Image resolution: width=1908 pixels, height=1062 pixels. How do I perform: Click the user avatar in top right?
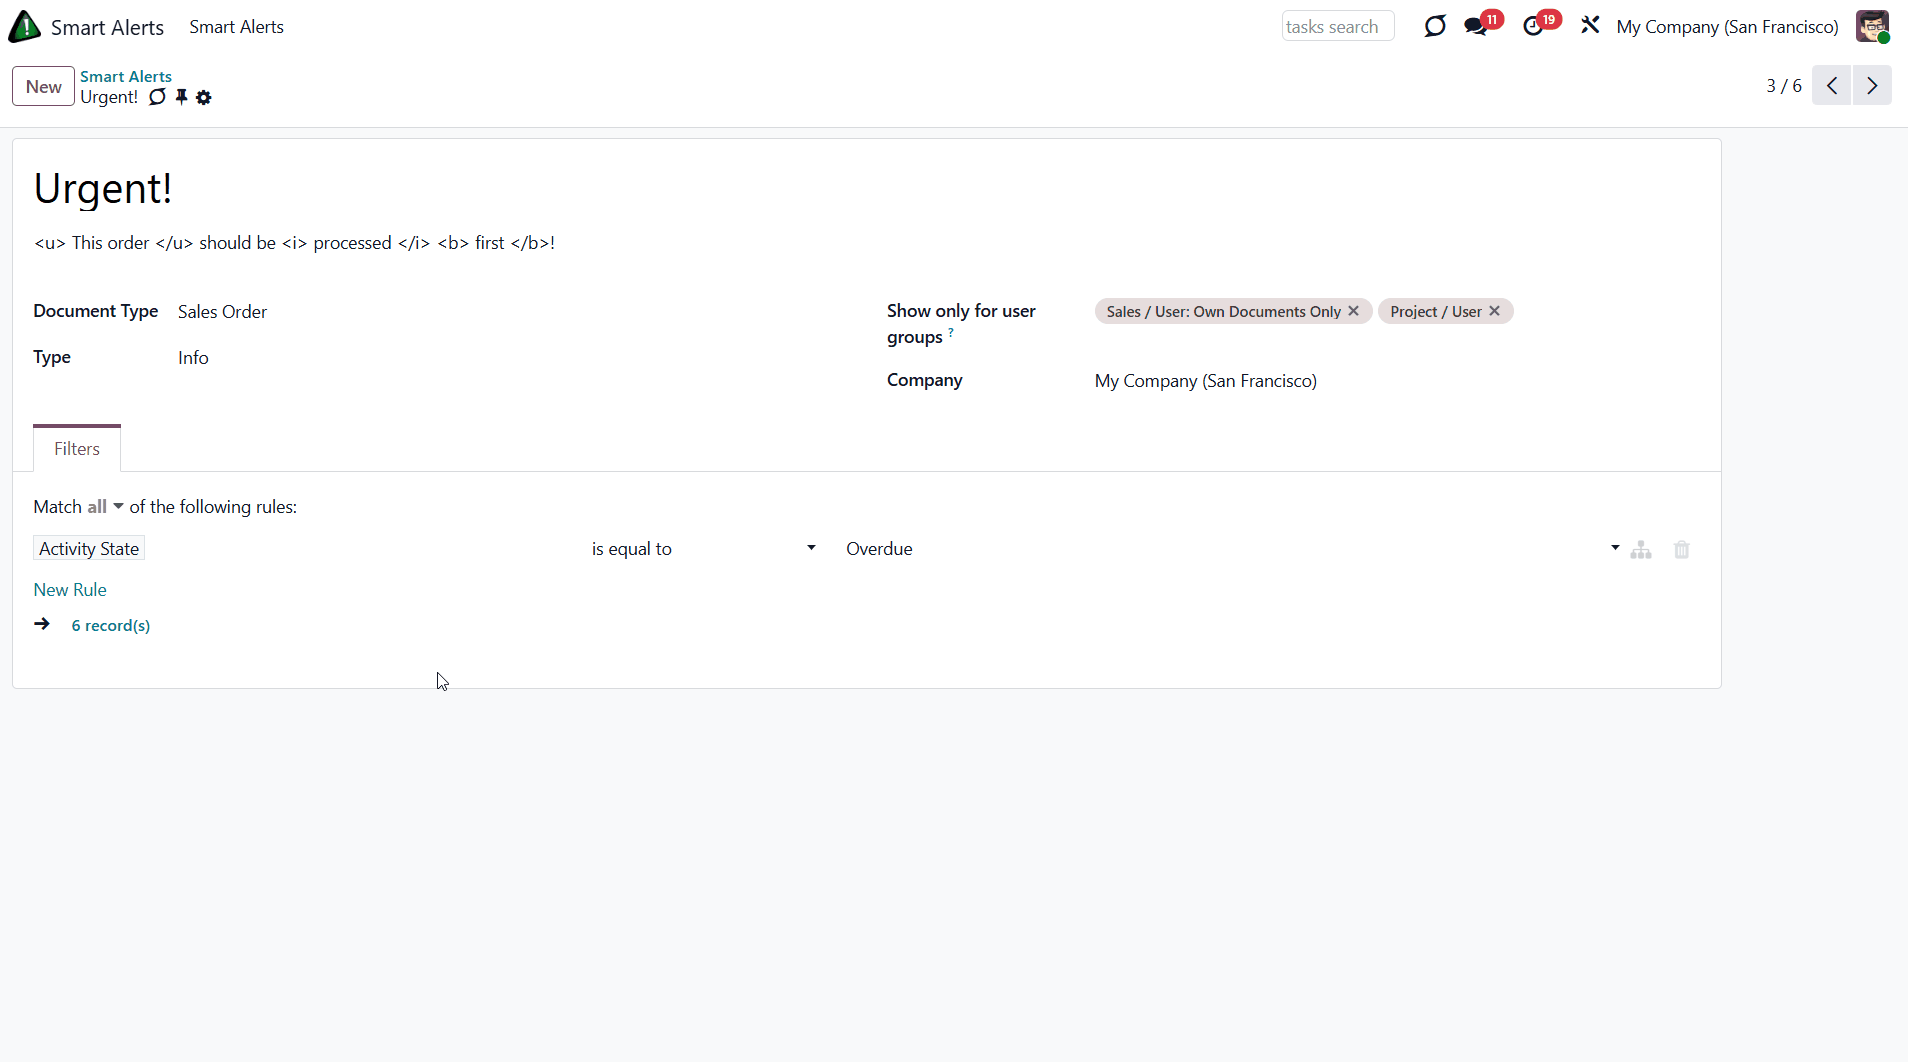coord(1872,27)
